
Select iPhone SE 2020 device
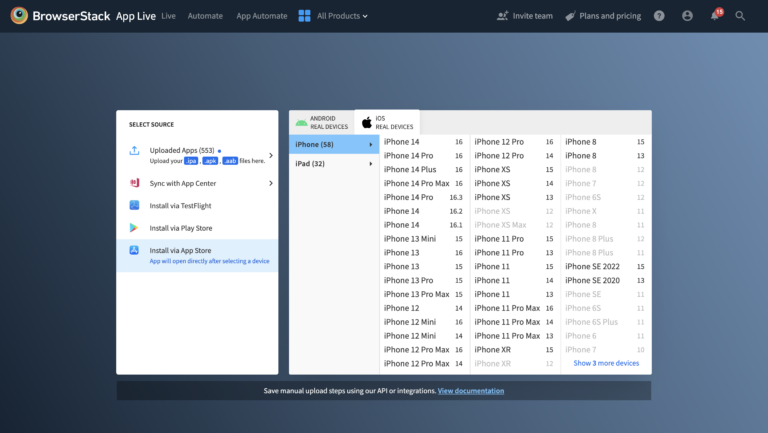(605, 281)
